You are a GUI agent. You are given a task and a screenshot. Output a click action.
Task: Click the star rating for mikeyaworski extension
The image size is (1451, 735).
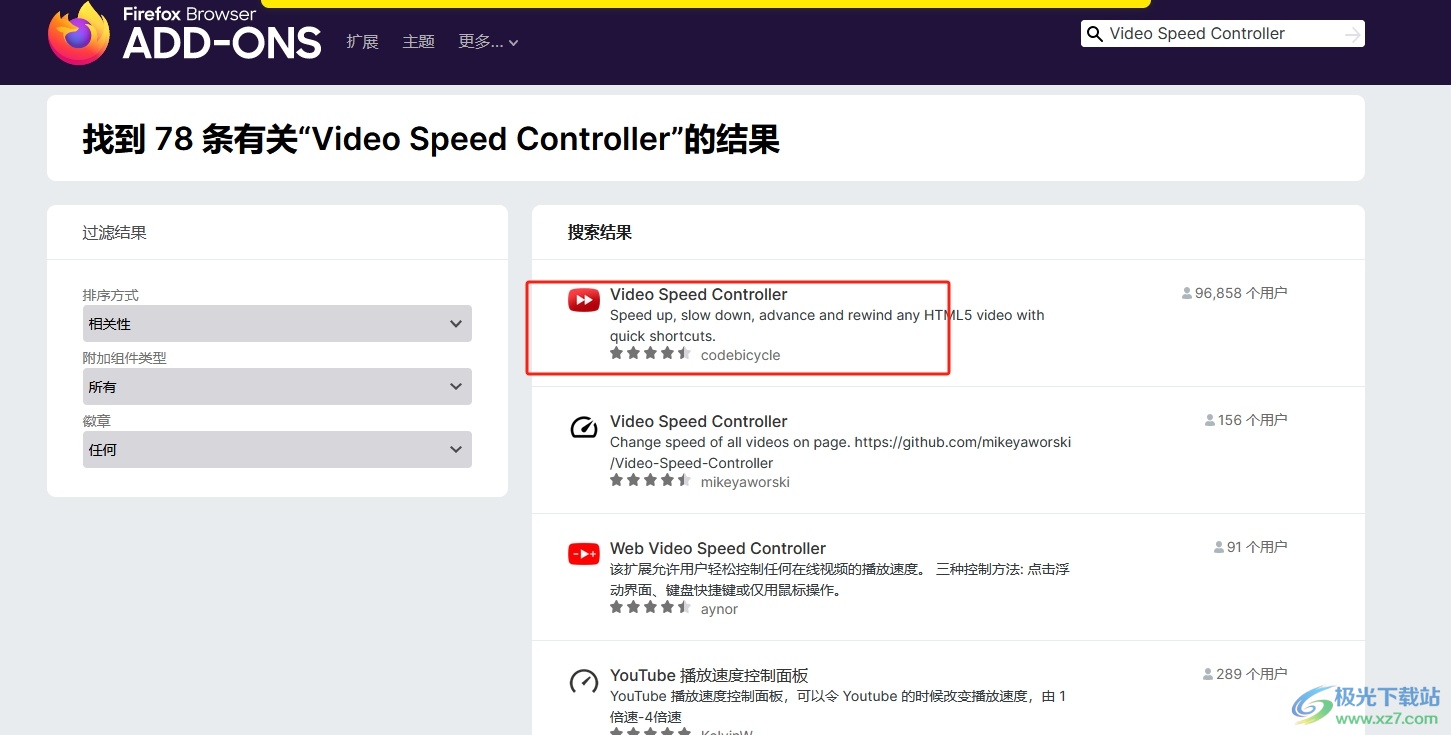click(651, 481)
